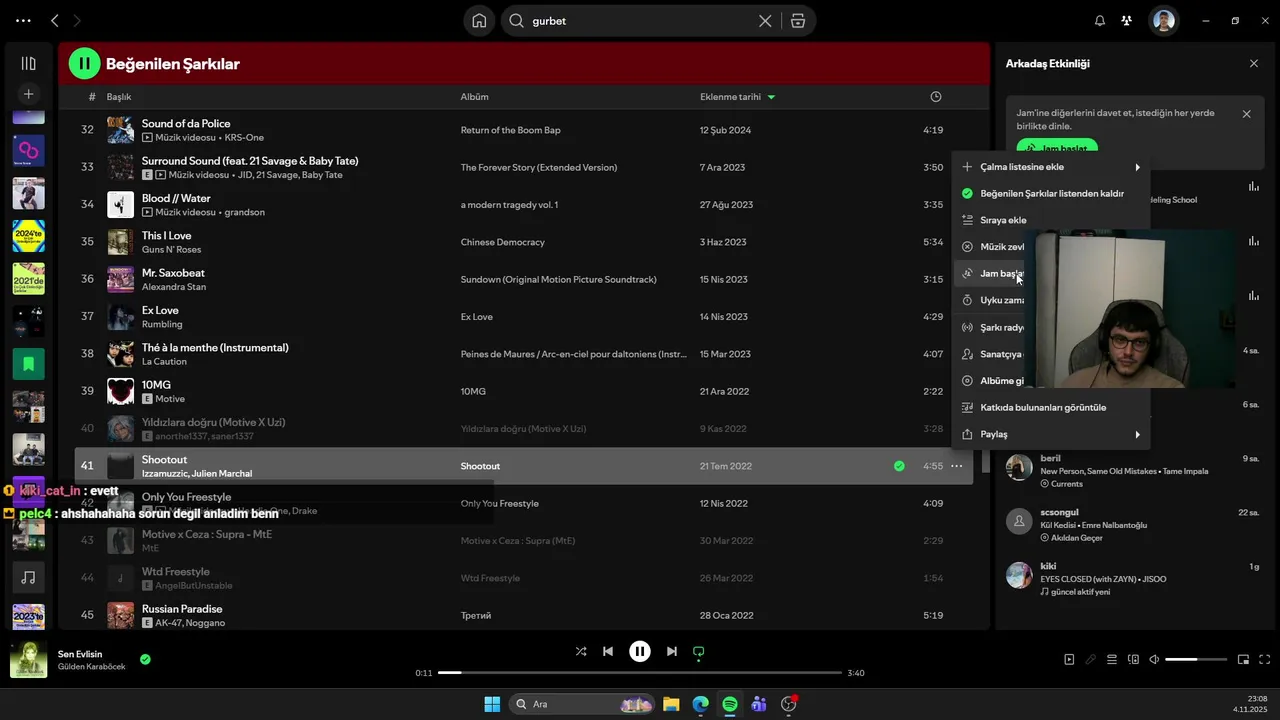This screenshot has width=1280, height=720.
Task: Open the three-dot app menu at top left
Action: (x=23, y=21)
